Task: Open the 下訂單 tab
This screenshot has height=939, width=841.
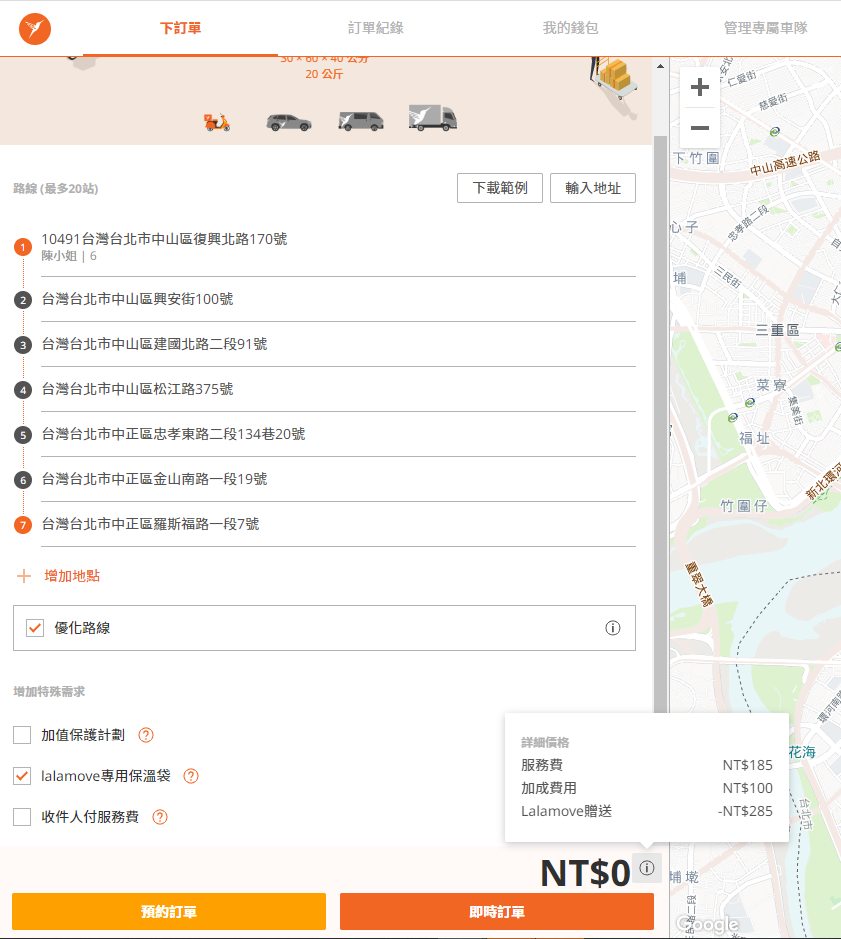Action: [x=180, y=28]
